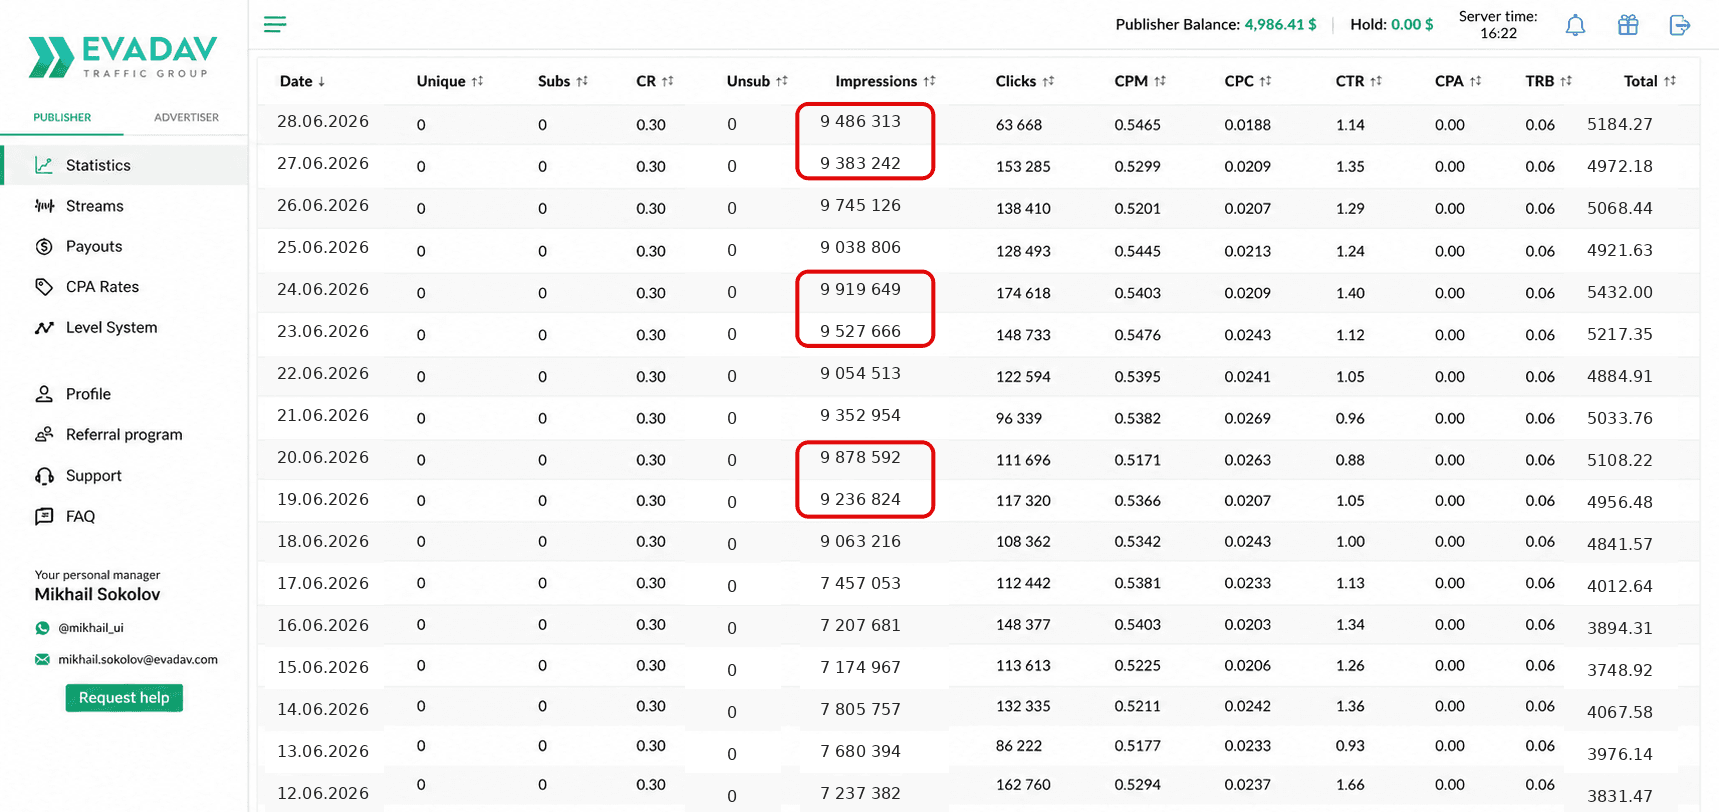Image resolution: width=1719 pixels, height=812 pixels.
Task: Click total value 4067.58
Action: click(1620, 712)
